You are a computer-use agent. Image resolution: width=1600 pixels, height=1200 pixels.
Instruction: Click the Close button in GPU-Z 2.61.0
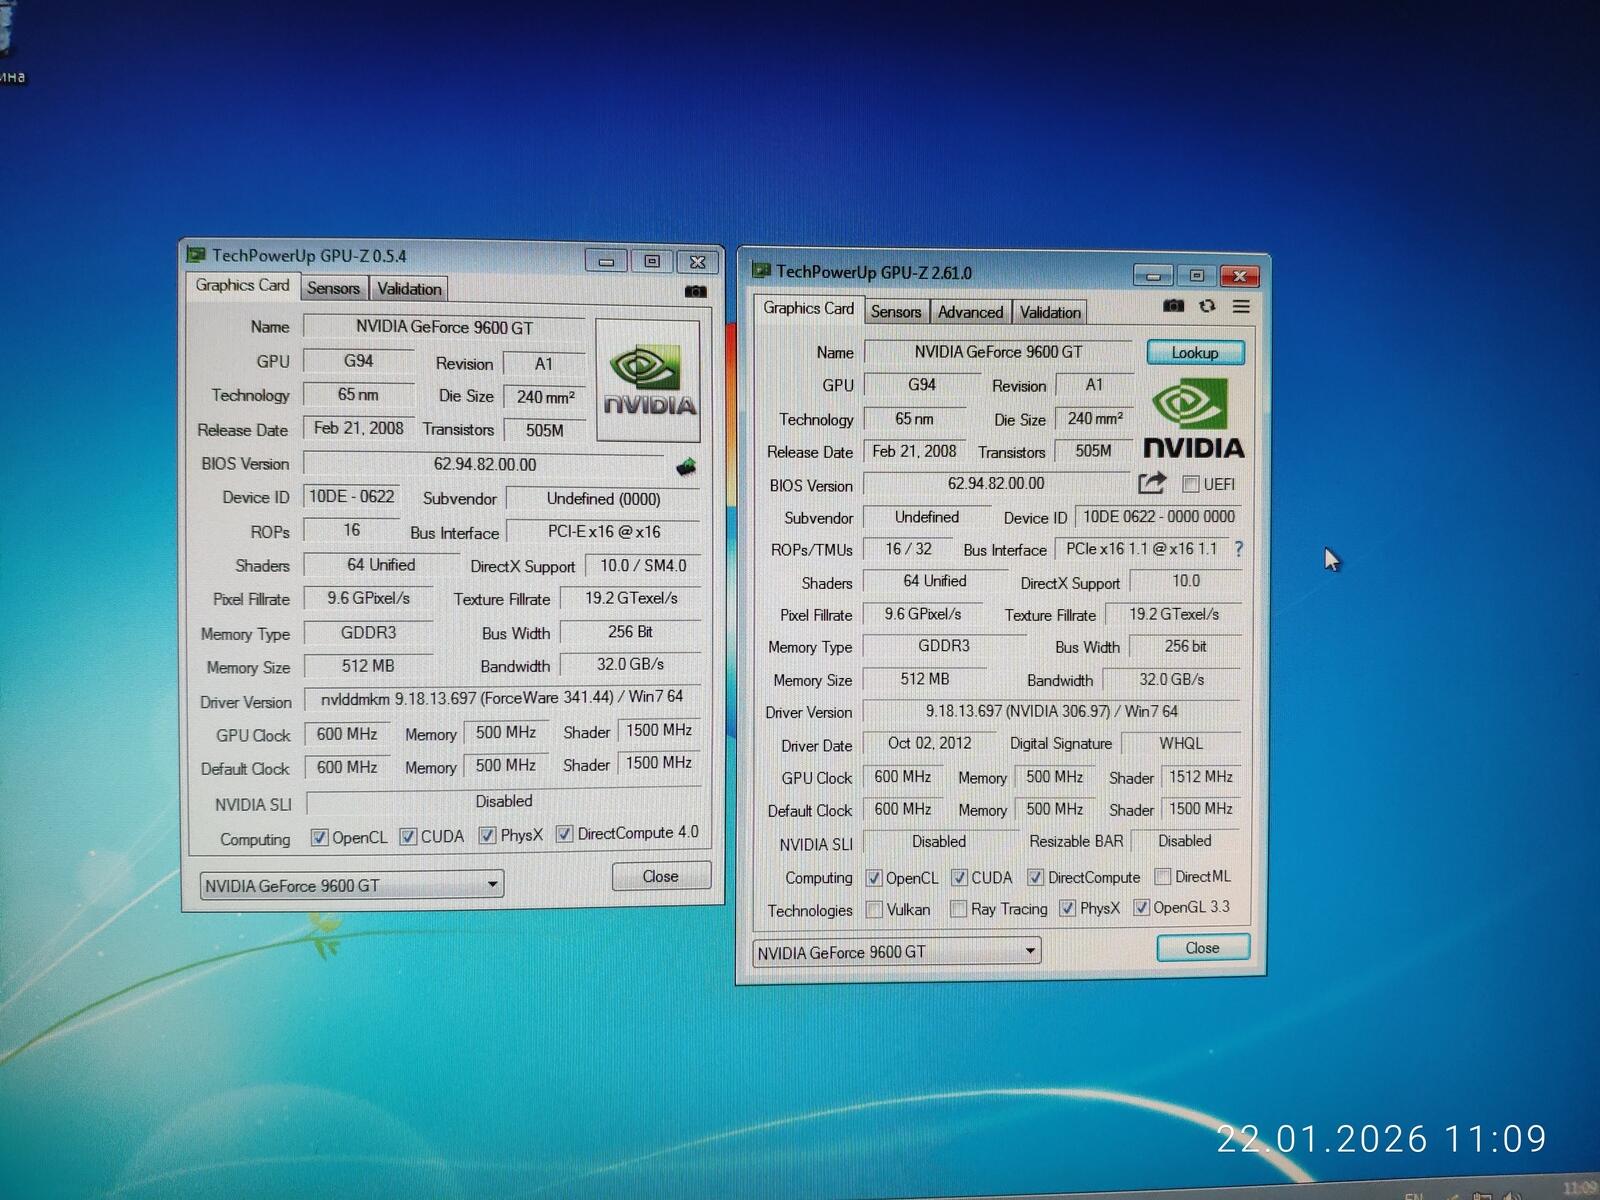pos(1202,947)
